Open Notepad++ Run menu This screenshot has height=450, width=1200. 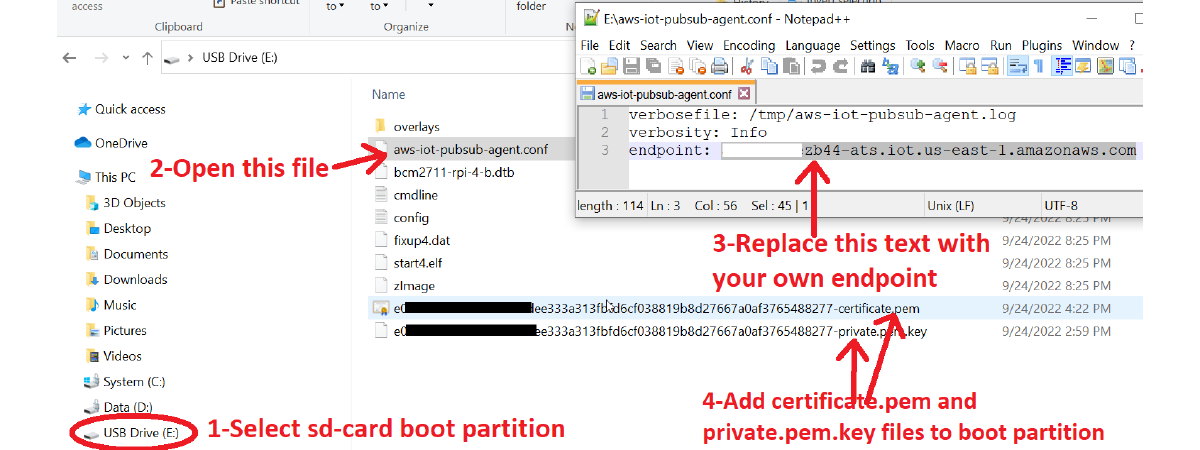pos(1000,45)
